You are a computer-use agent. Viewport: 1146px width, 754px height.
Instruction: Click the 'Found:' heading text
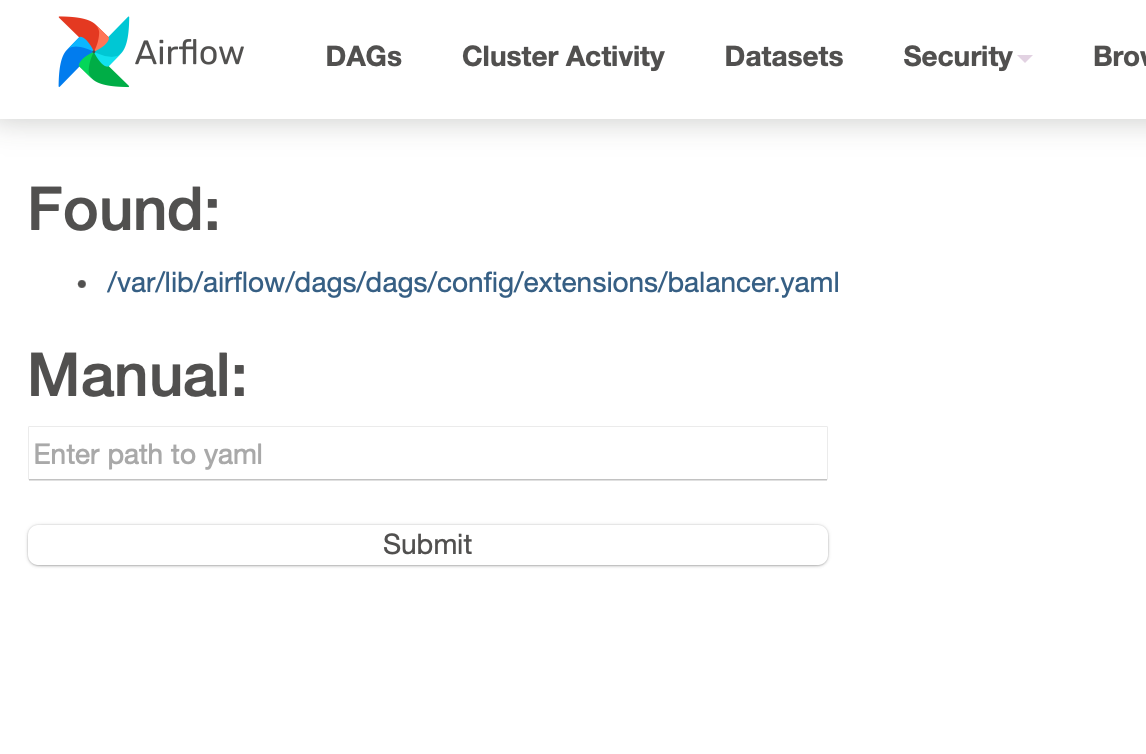tap(124, 209)
